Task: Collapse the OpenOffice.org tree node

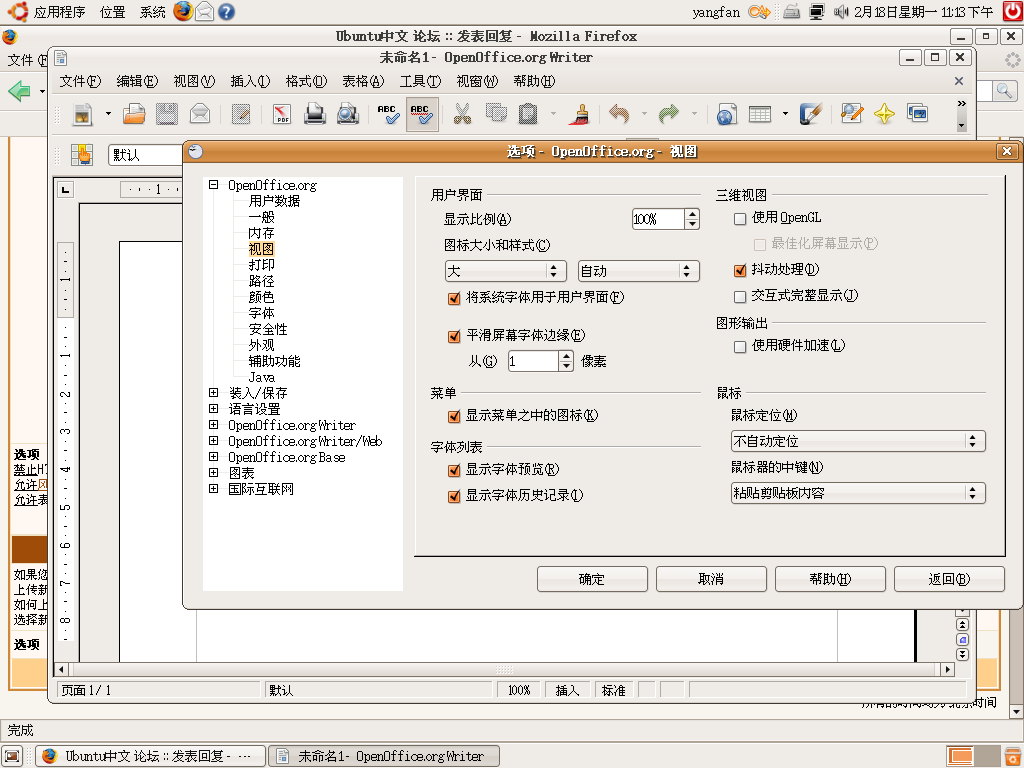Action: tap(213, 185)
